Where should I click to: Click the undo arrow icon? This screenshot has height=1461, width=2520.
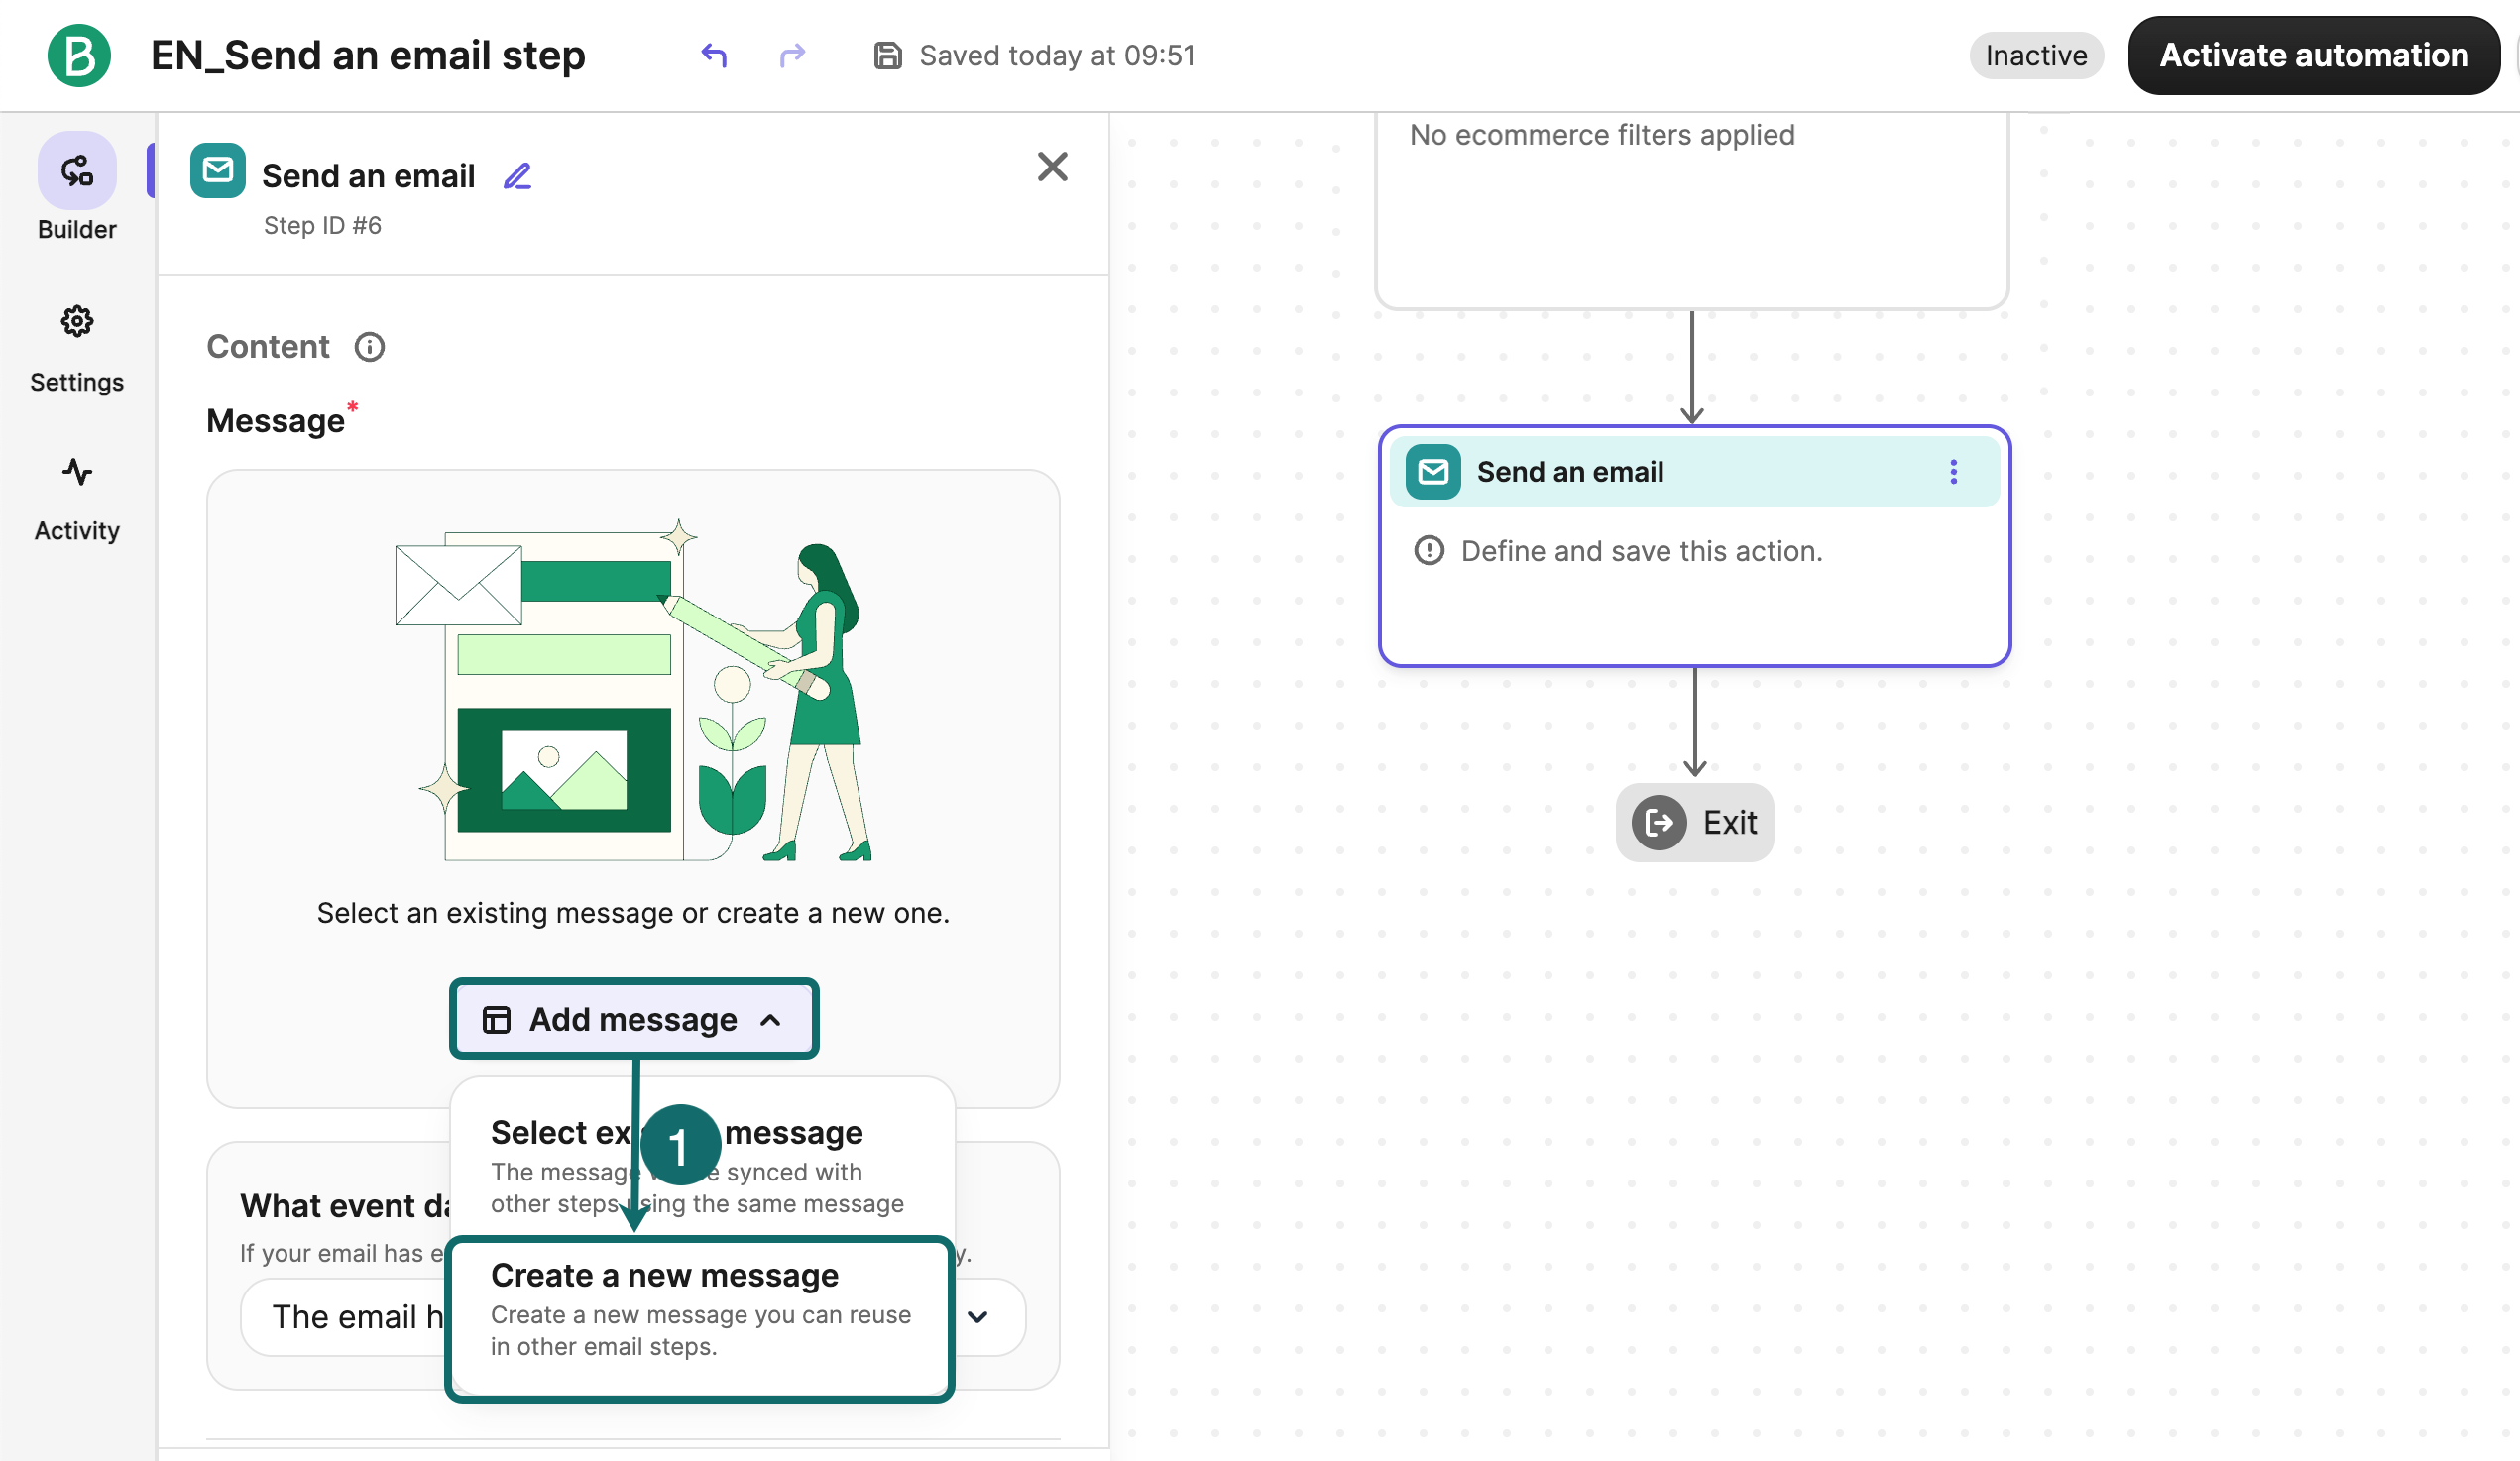714,55
